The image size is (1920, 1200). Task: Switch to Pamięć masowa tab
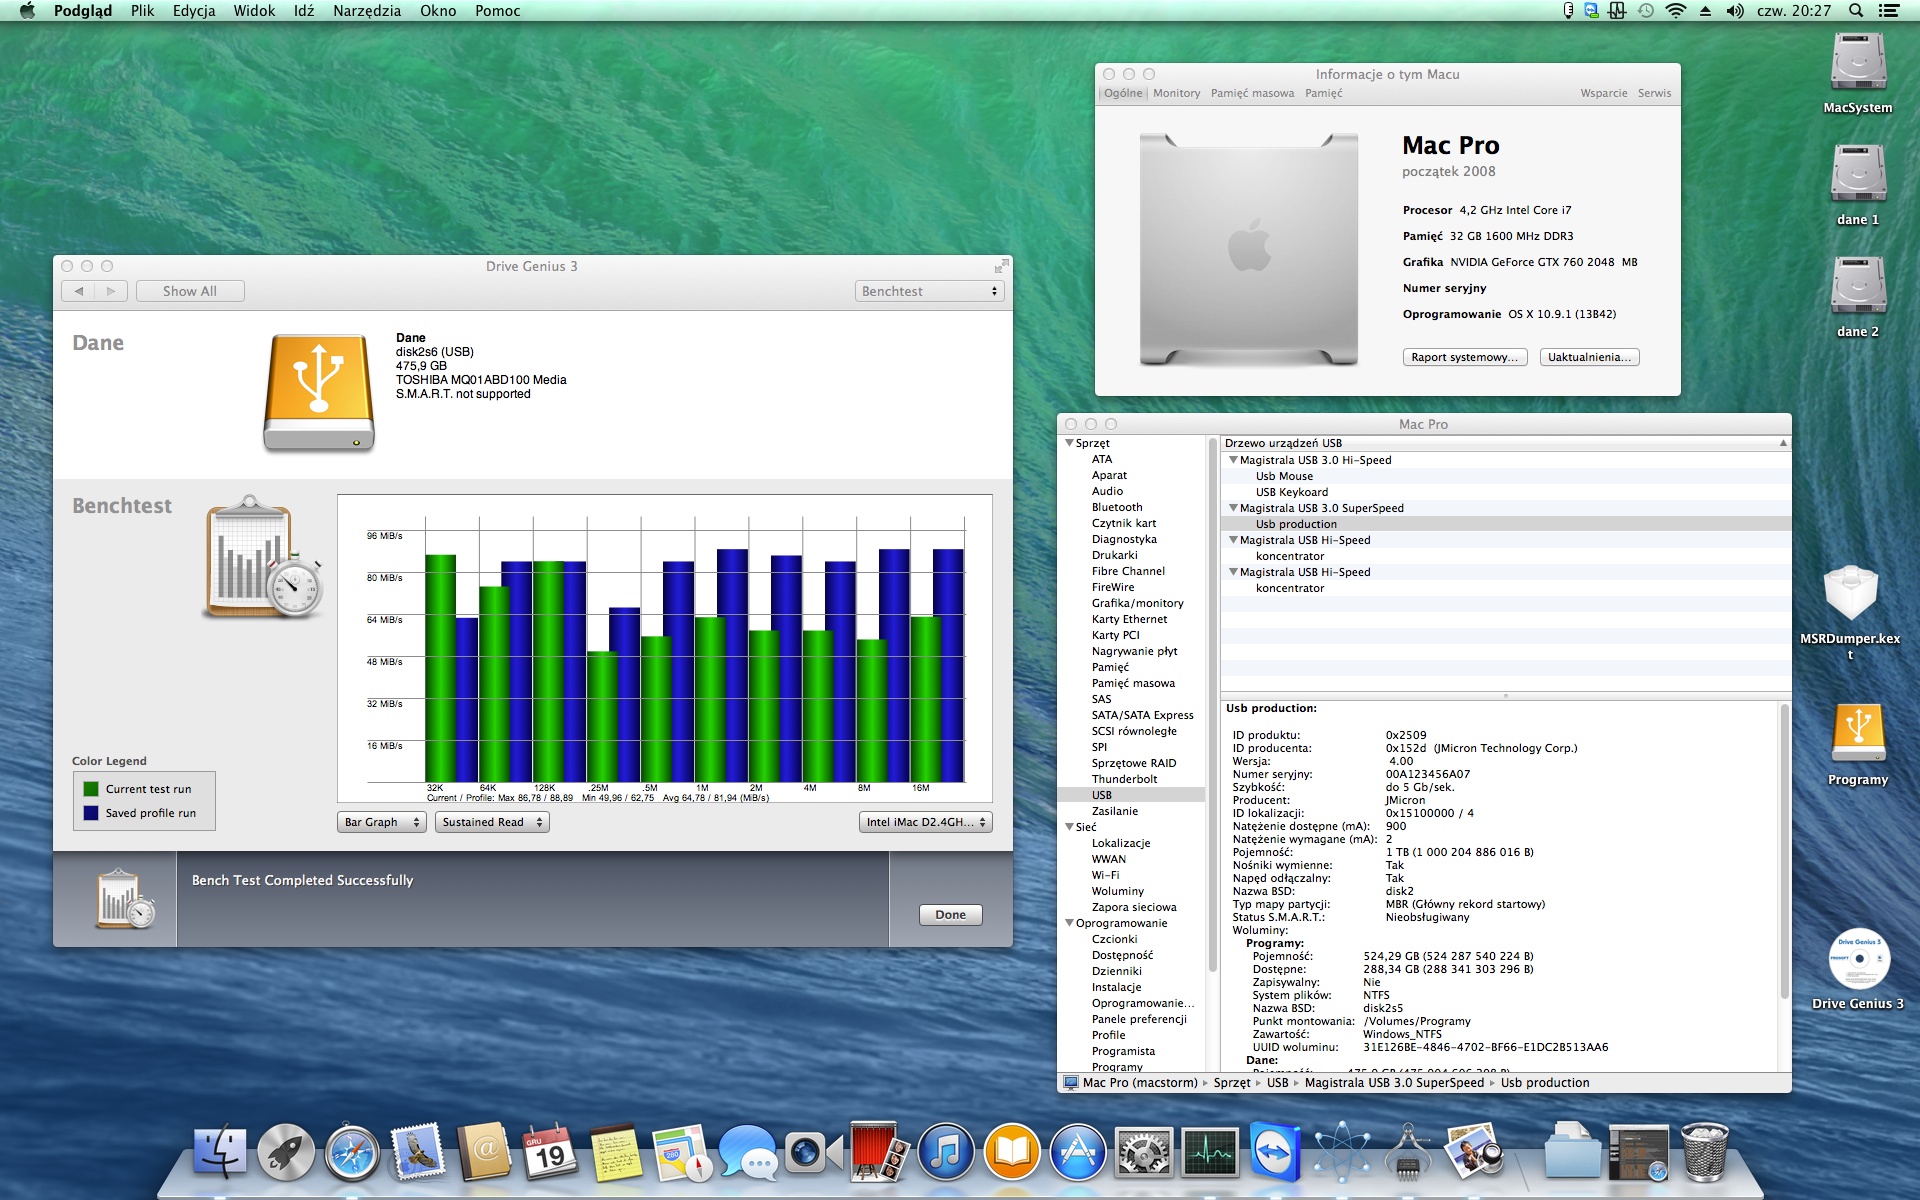tap(1252, 93)
